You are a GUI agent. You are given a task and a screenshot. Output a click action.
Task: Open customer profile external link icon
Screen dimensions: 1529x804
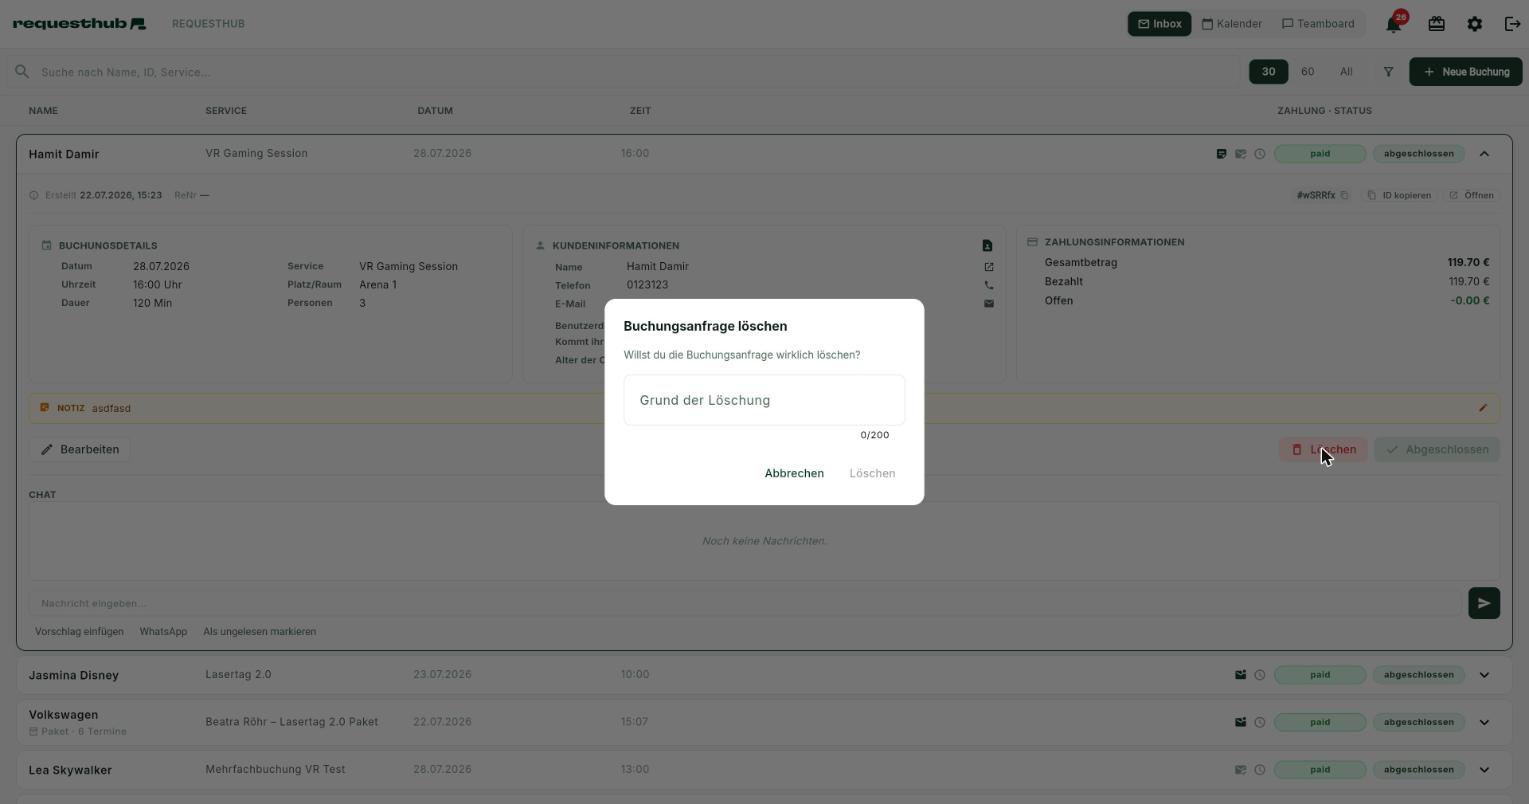(x=989, y=267)
